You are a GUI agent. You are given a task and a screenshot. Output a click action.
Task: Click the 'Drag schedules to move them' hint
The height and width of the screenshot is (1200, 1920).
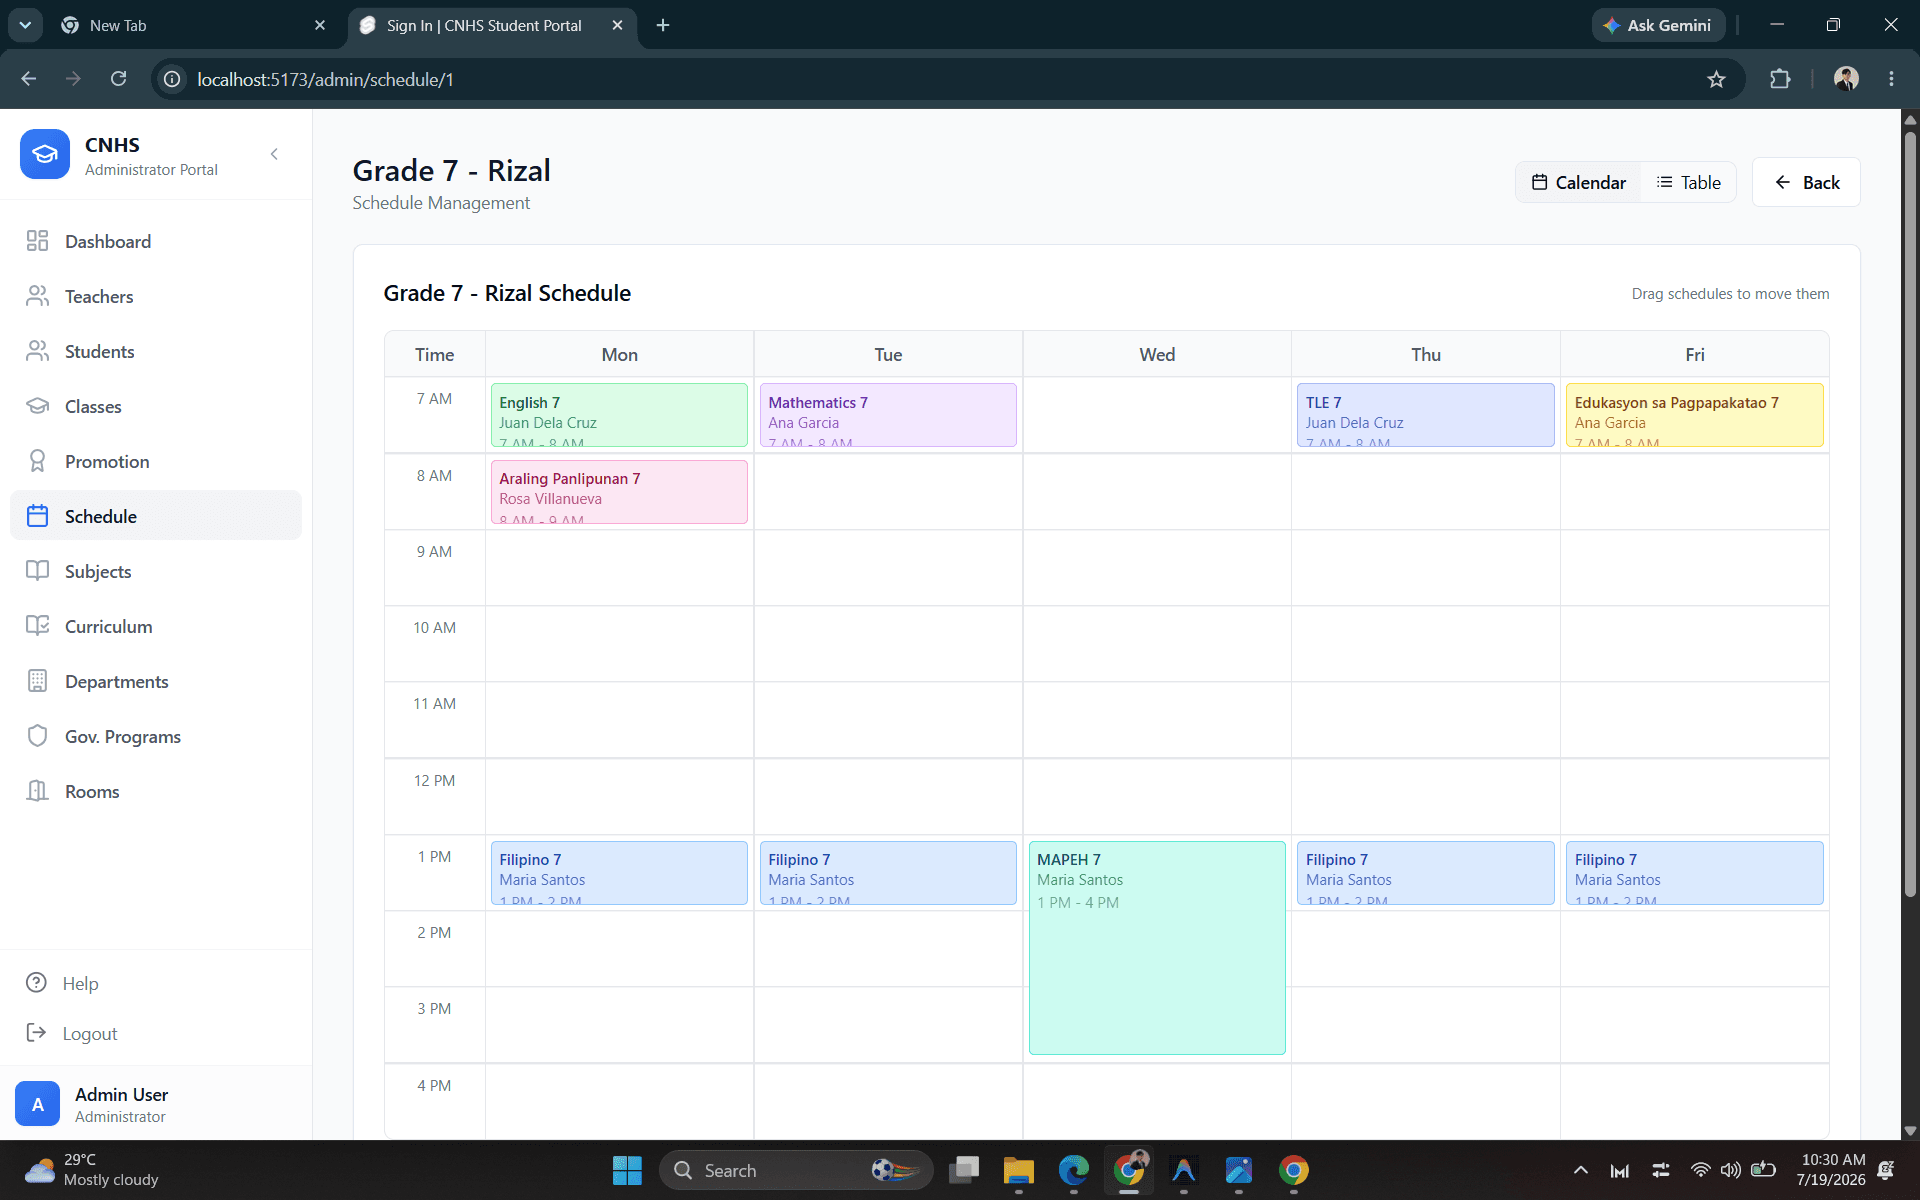point(1730,294)
